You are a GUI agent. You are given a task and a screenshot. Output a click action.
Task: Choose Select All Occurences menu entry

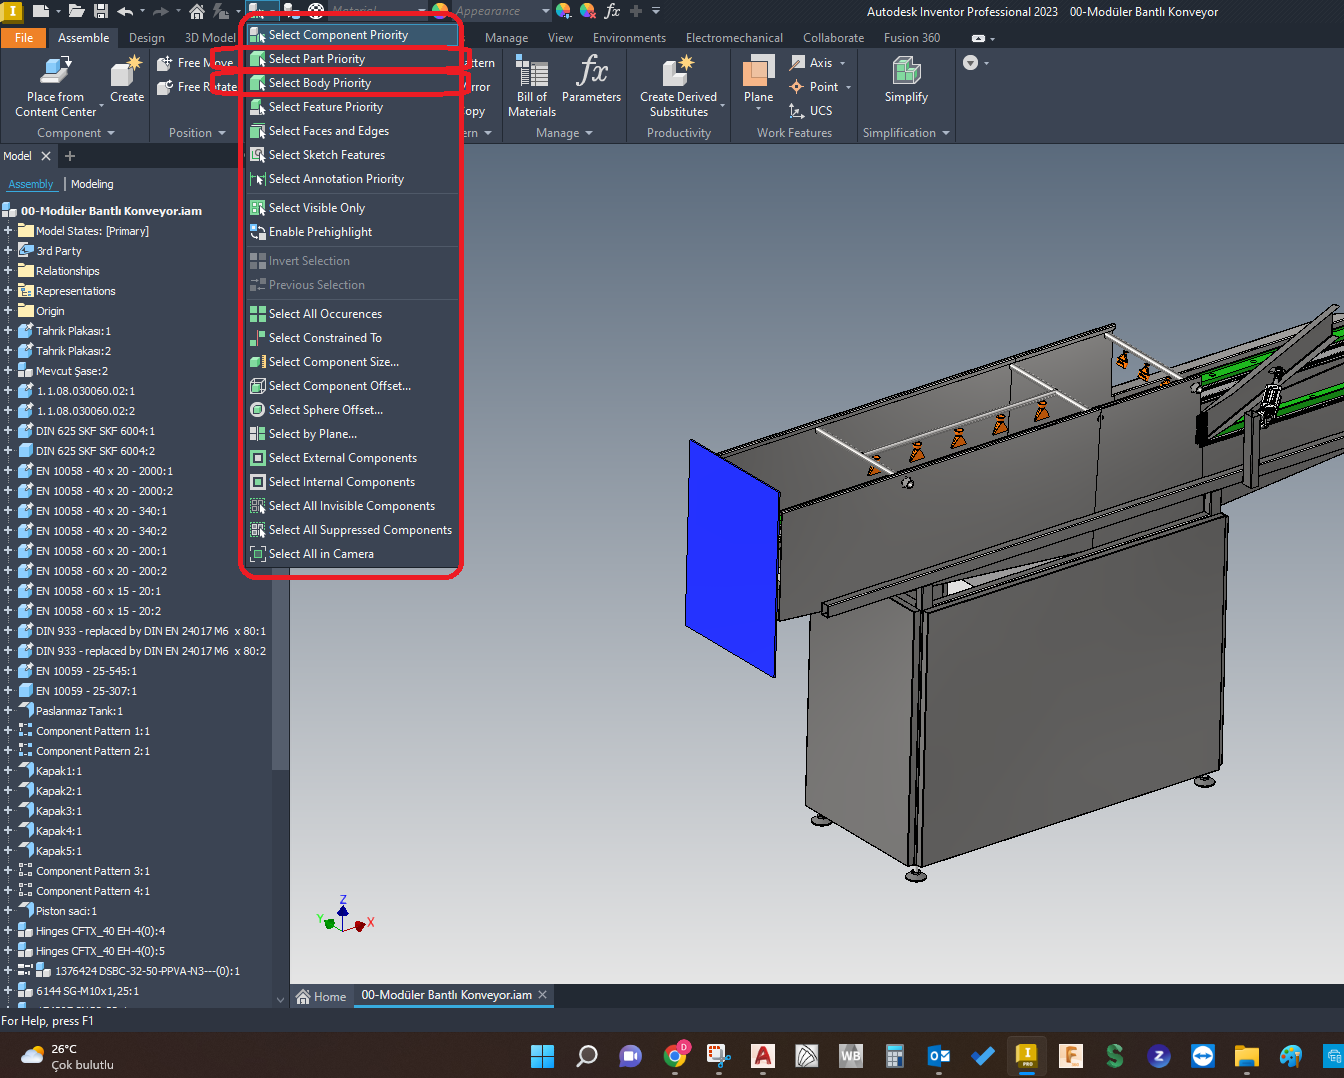[x=325, y=314]
